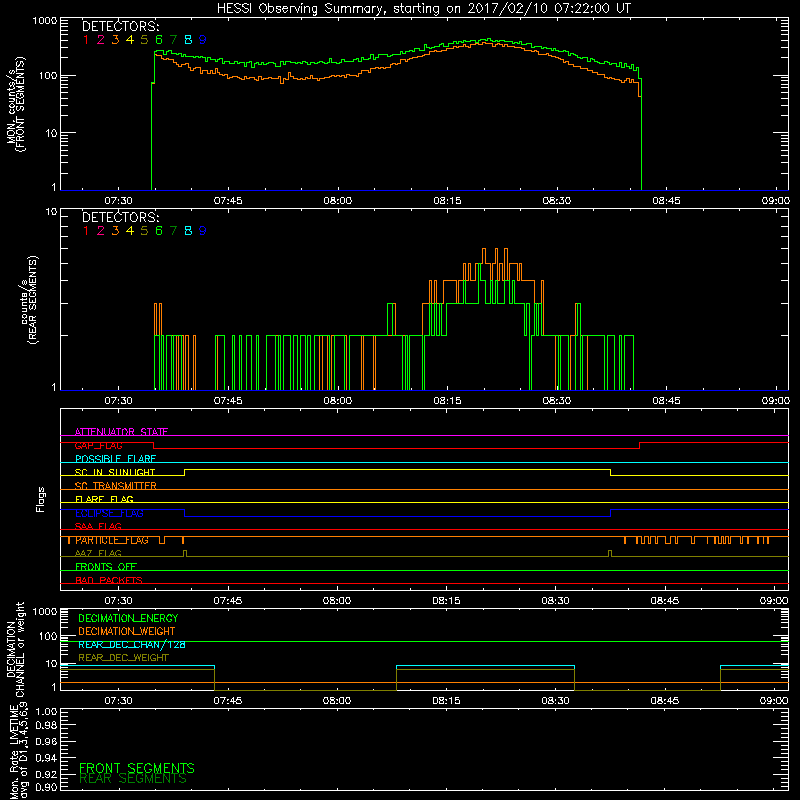Select 'DETECTORS:' label in the front segments panel
The height and width of the screenshot is (800, 800).
(x=121, y=26)
